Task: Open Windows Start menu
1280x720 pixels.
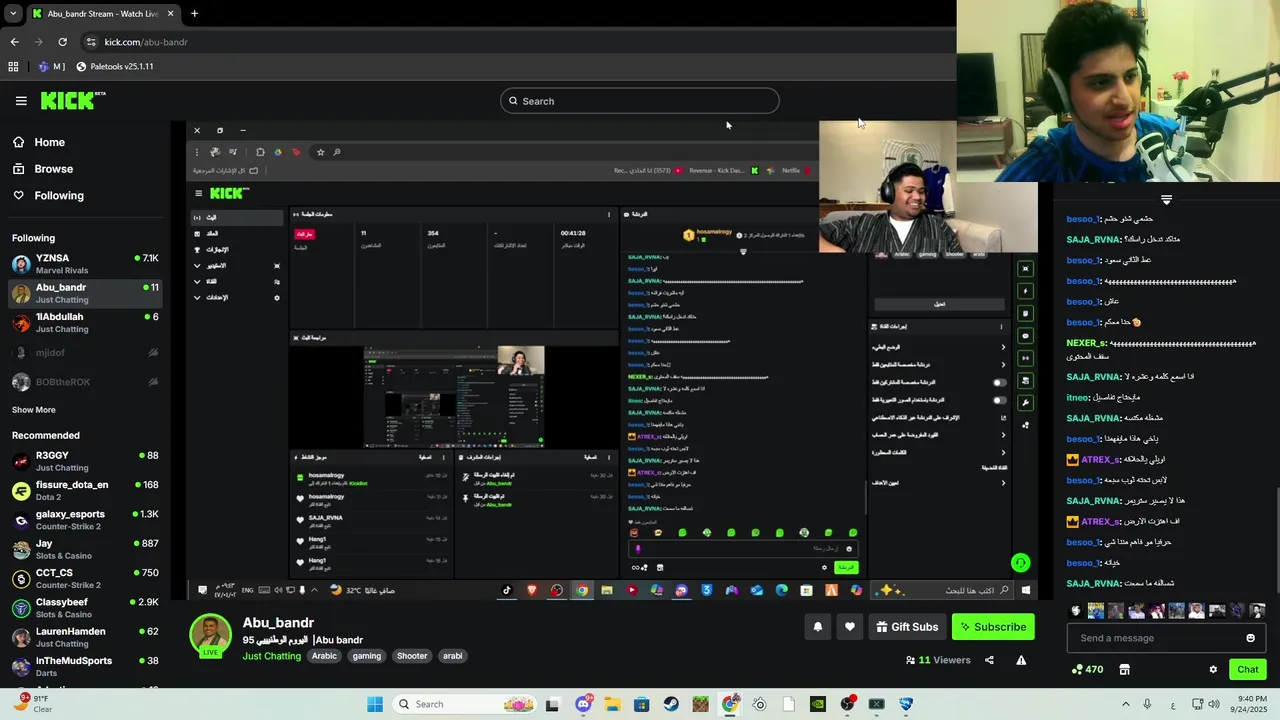Action: [x=374, y=704]
